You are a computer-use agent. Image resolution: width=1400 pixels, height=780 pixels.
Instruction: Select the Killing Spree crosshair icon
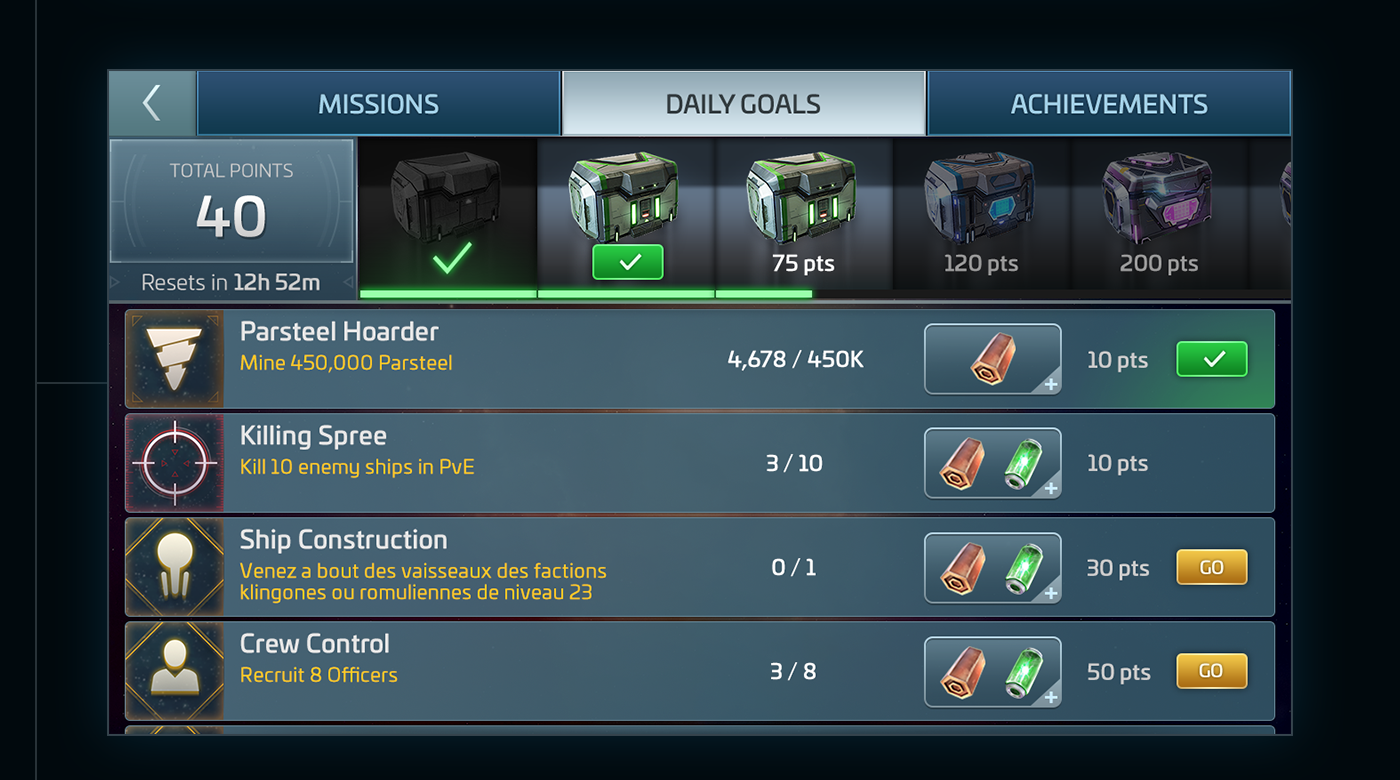(x=174, y=463)
